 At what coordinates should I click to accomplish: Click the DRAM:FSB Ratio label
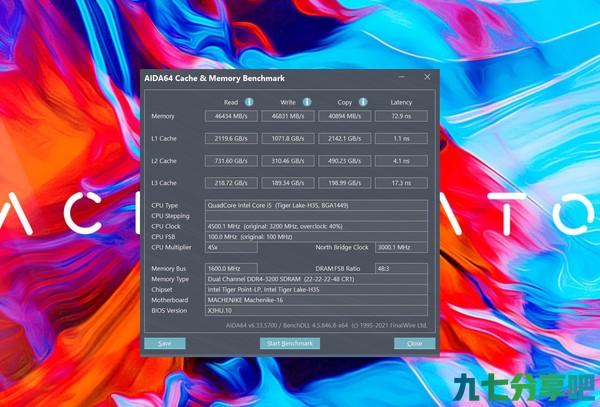click(x=338, y=269)
